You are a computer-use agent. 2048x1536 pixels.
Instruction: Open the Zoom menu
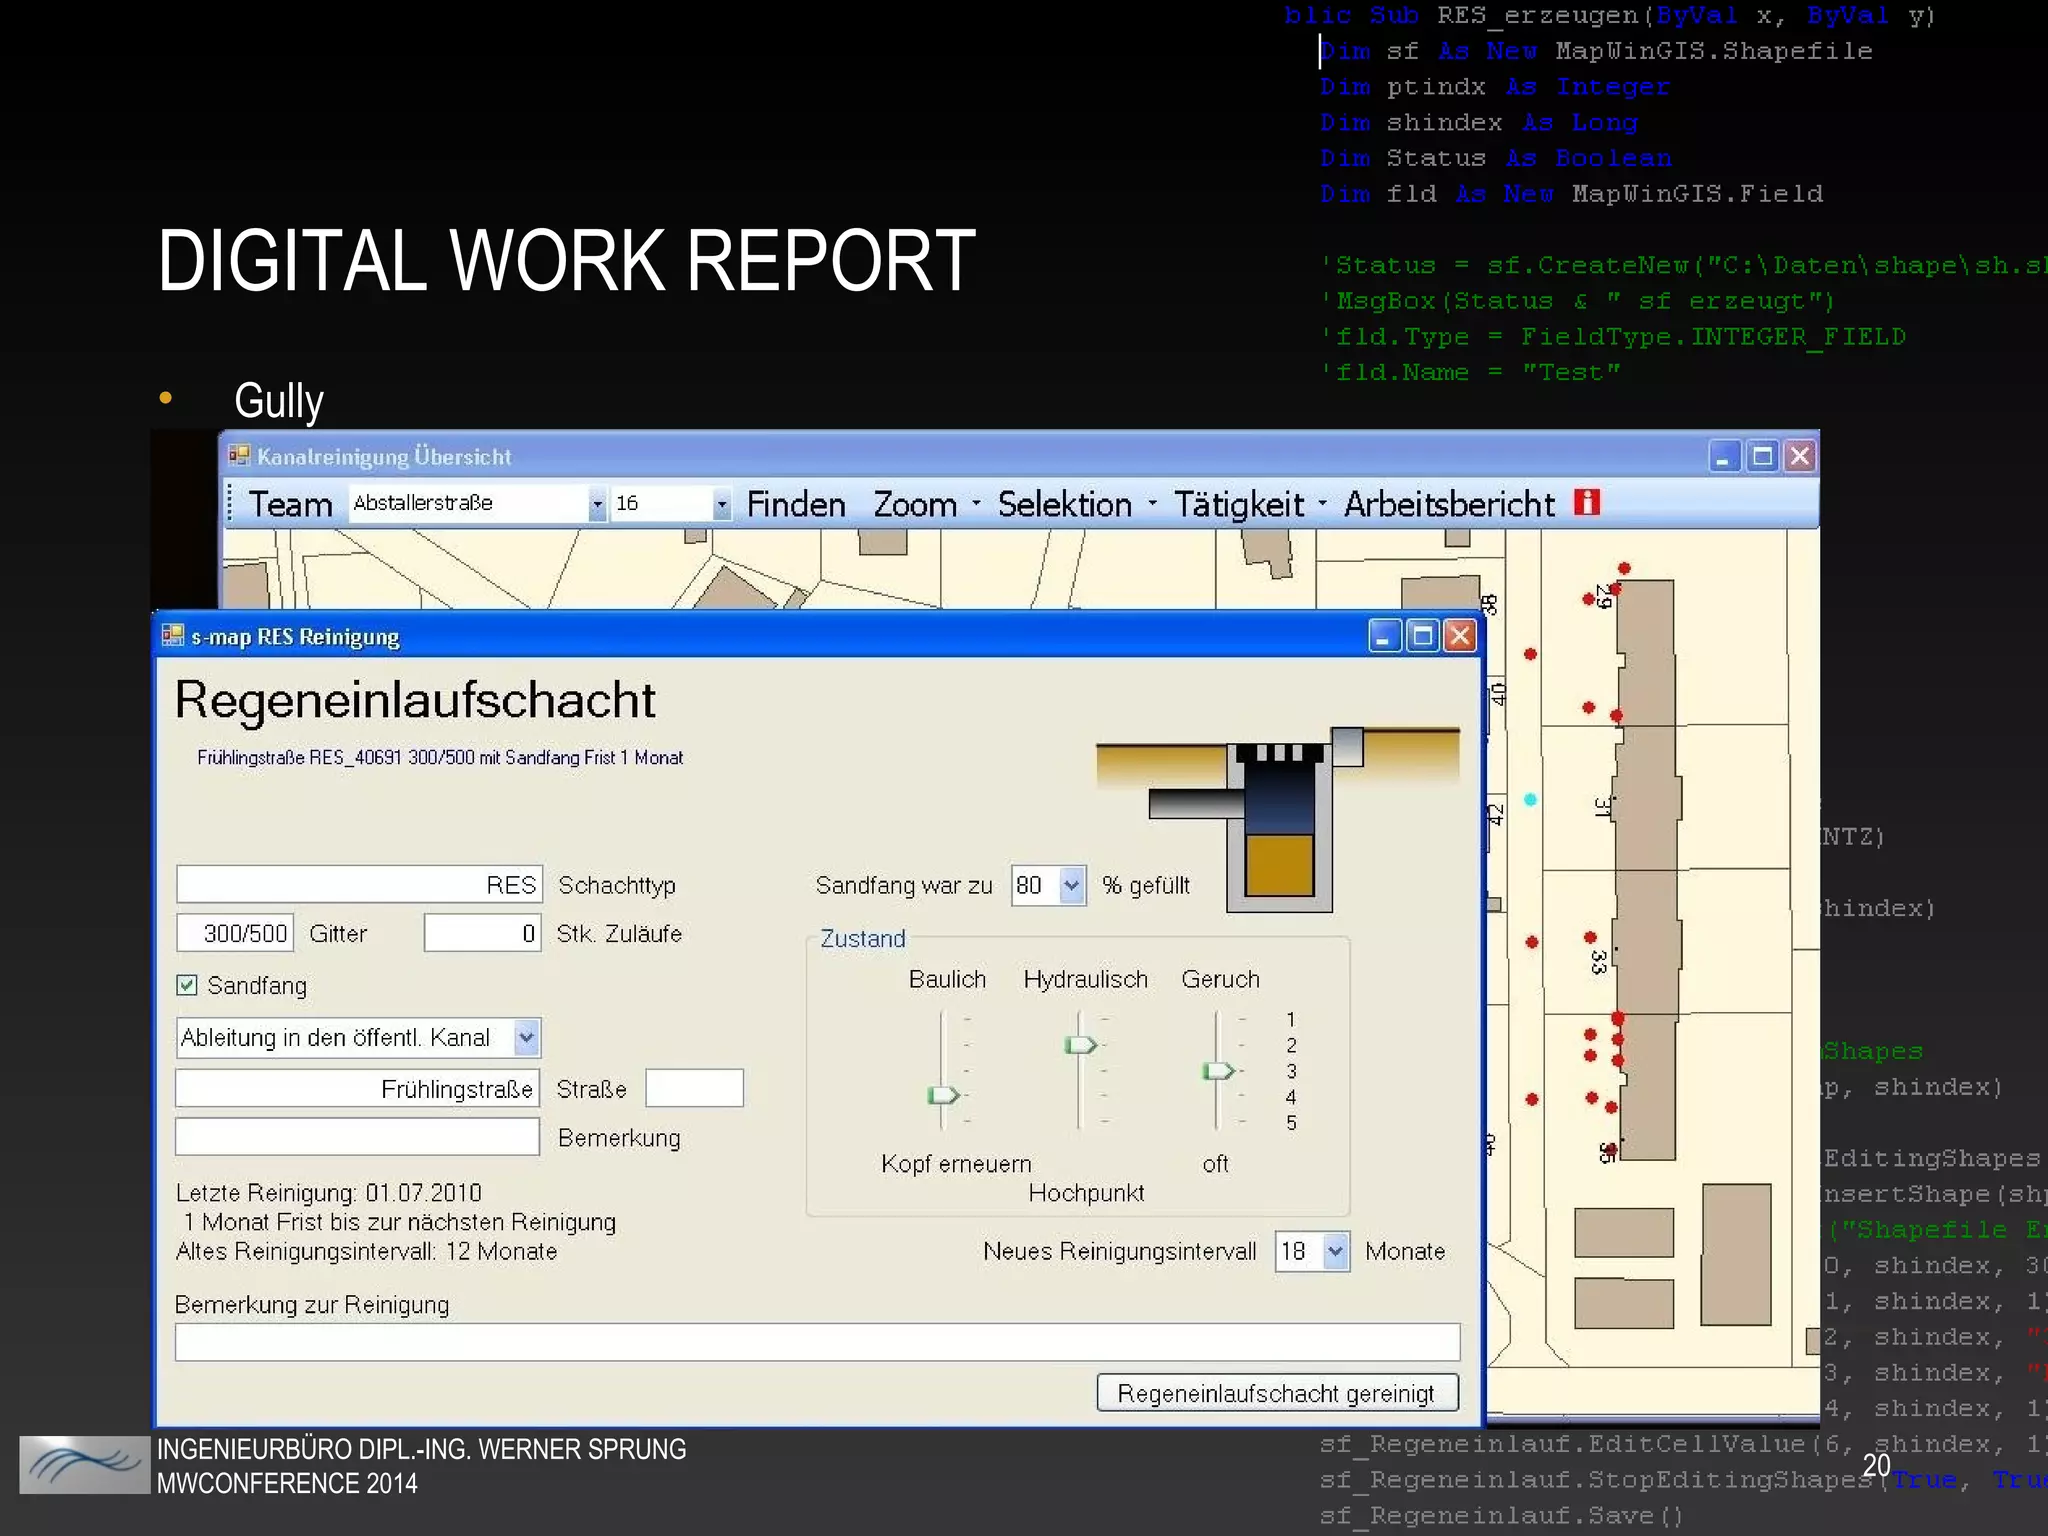[x=915, y=504]
